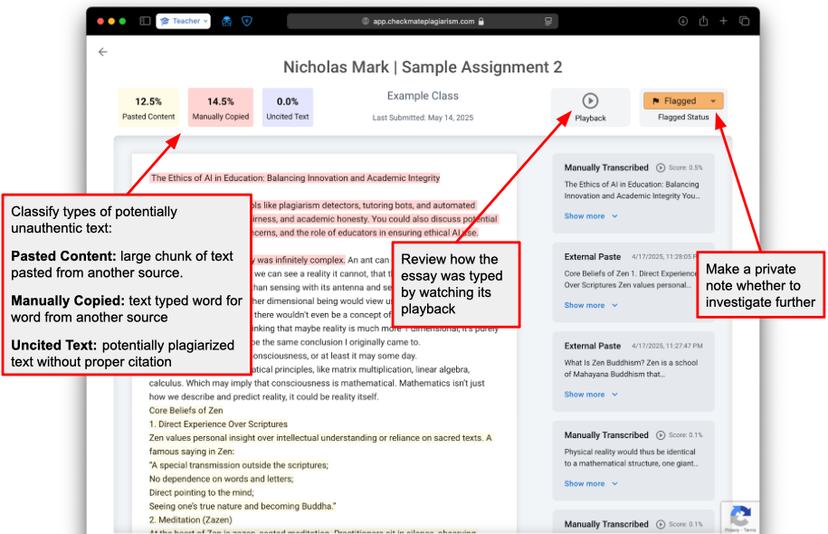Viewport: 828px width, 534px height.
Task: Open a new tab with plus icon
Action: pyautogui.click(x=723, y=21)
